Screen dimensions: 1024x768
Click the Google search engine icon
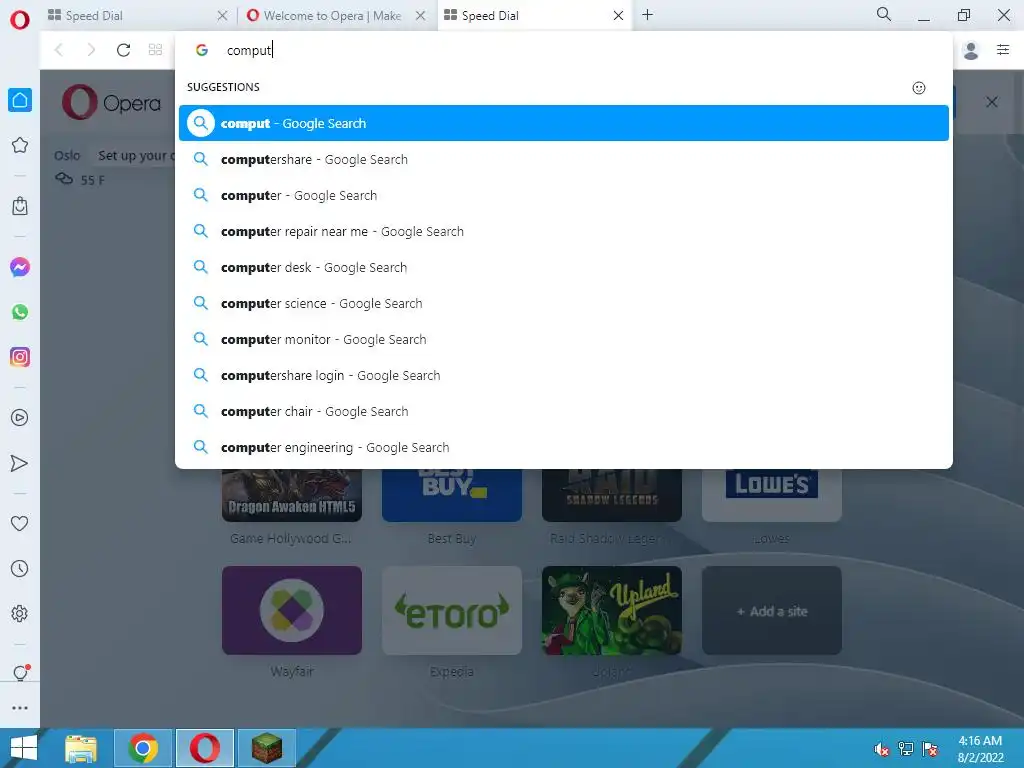[x=202, y=50]
